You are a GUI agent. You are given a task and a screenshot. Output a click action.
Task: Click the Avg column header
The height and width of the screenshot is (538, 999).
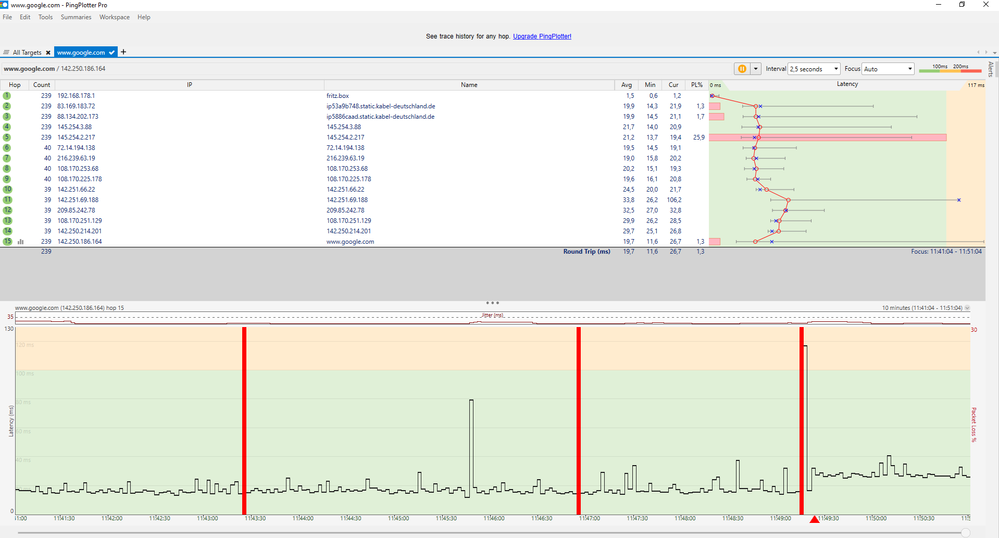click(627, 85)
